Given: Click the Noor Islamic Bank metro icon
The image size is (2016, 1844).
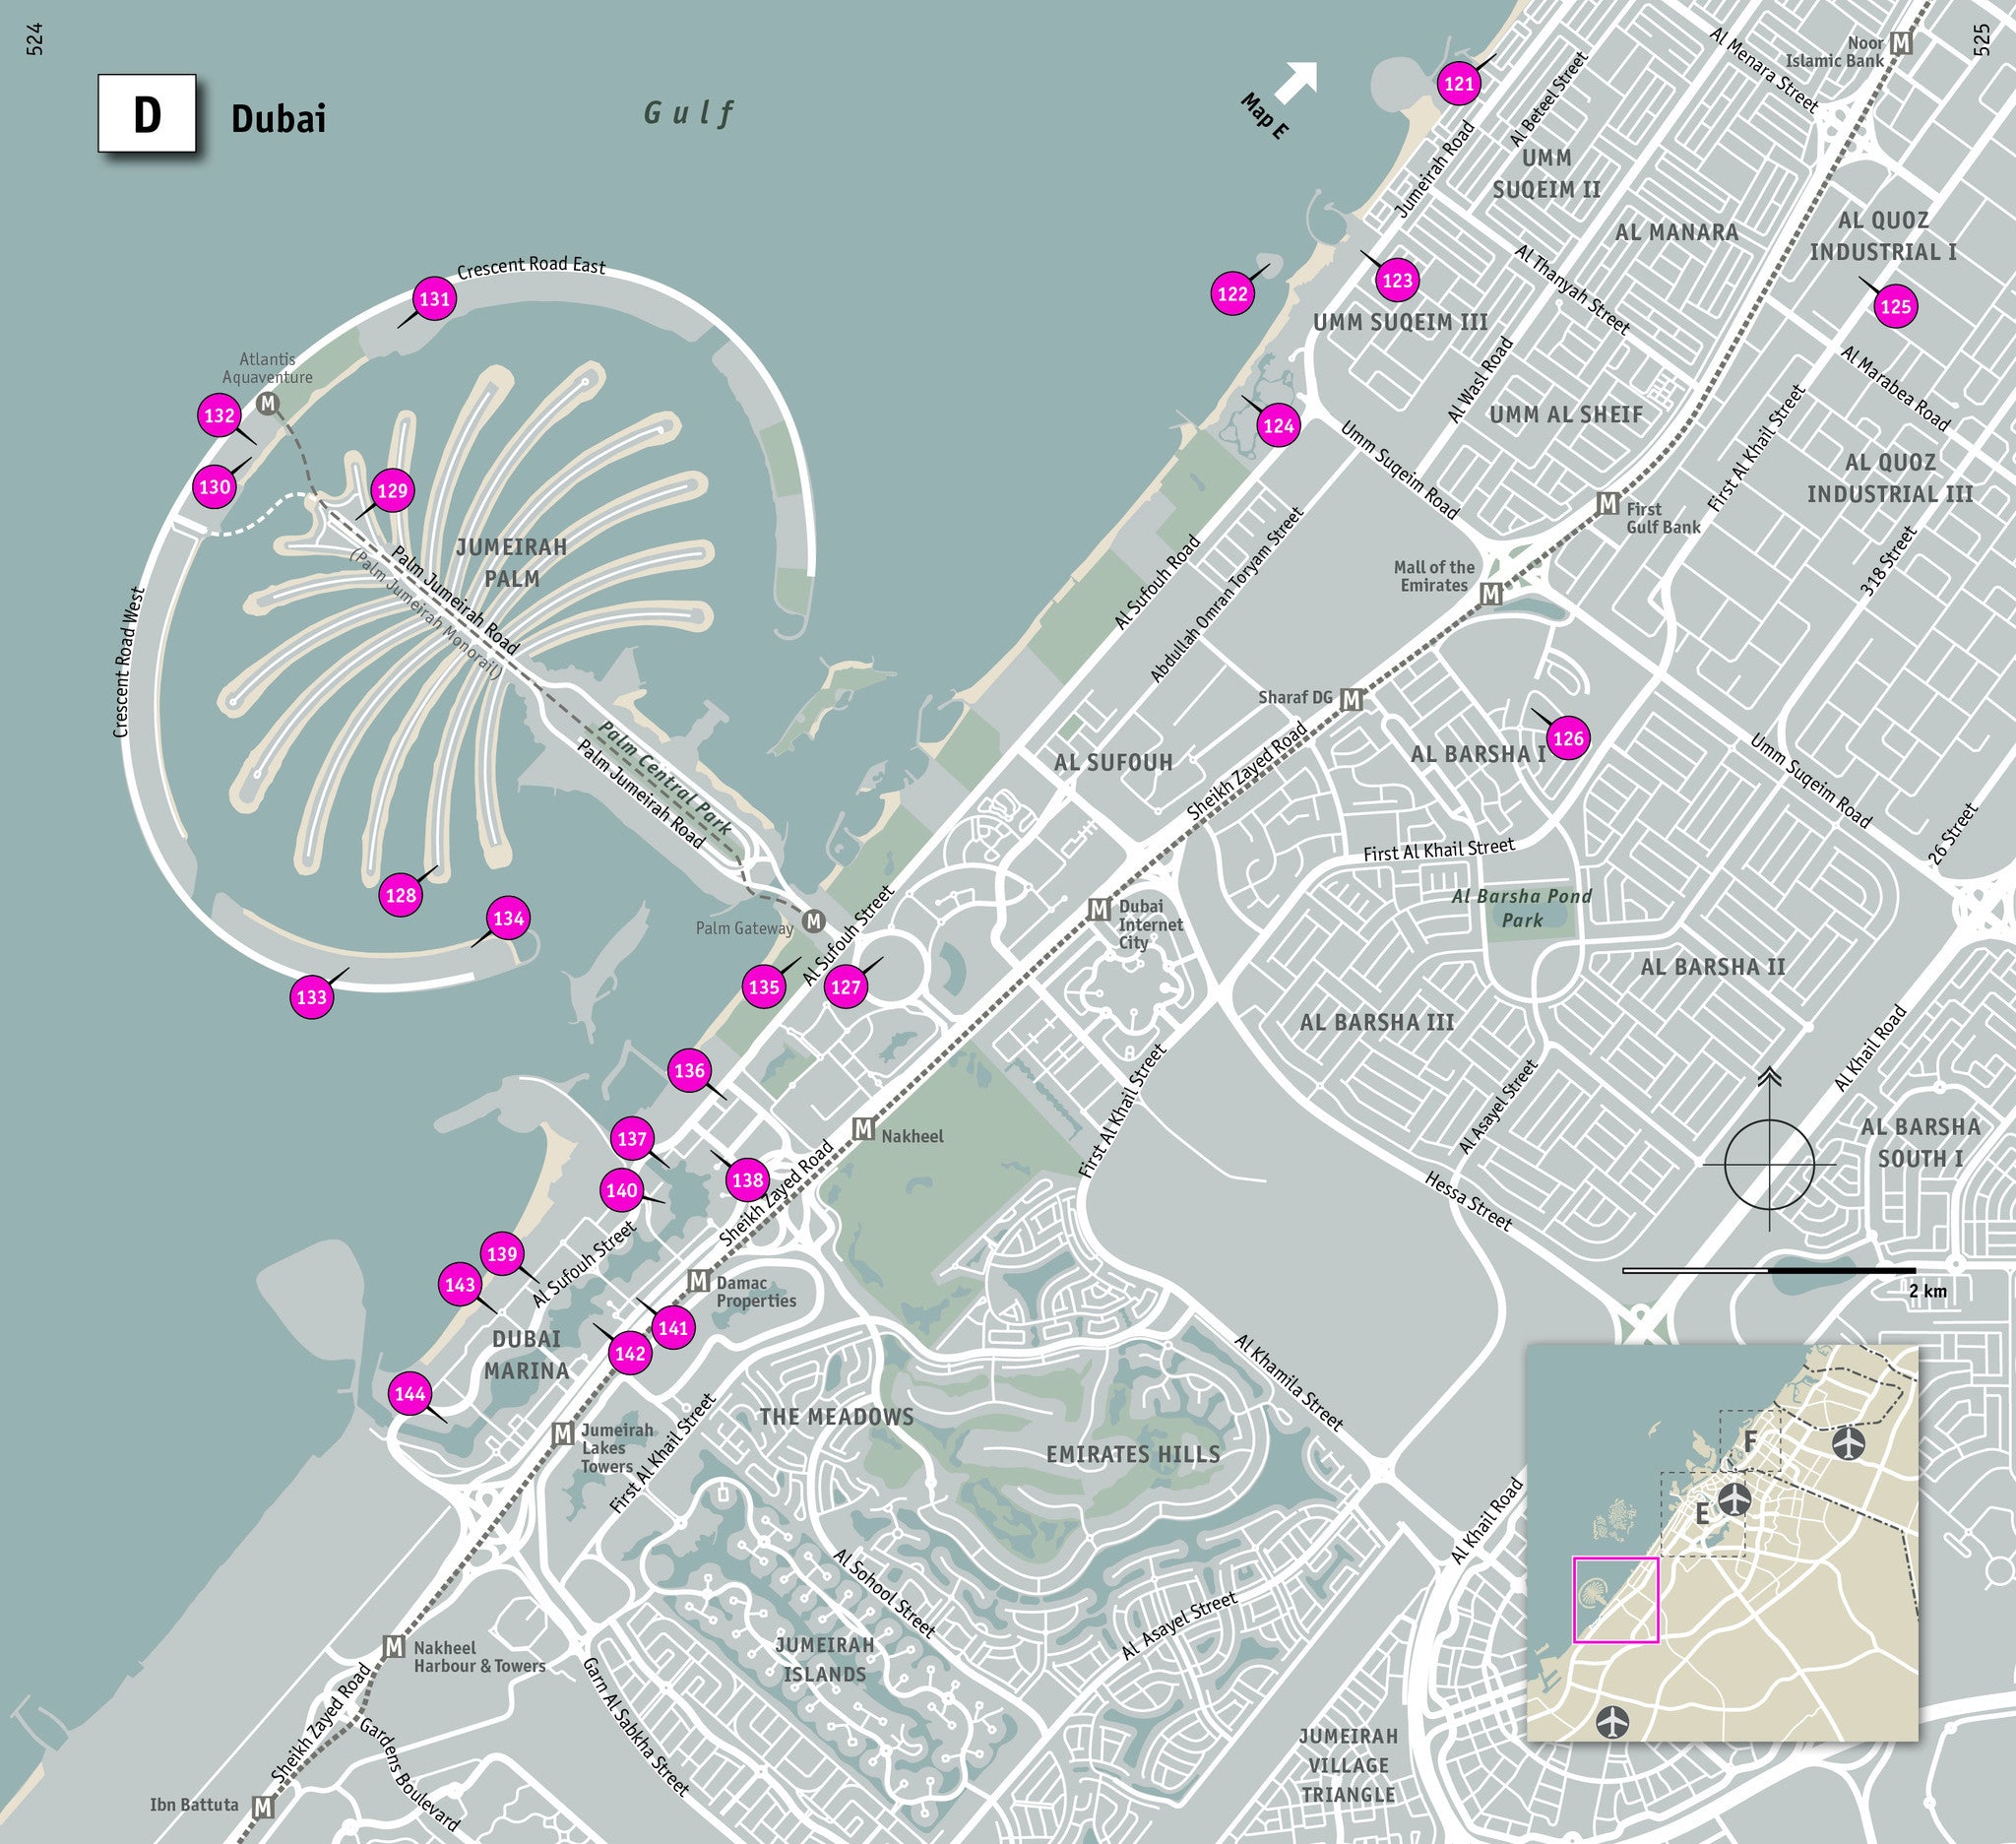Looking at the screenshot, I should coord(1902,43).
